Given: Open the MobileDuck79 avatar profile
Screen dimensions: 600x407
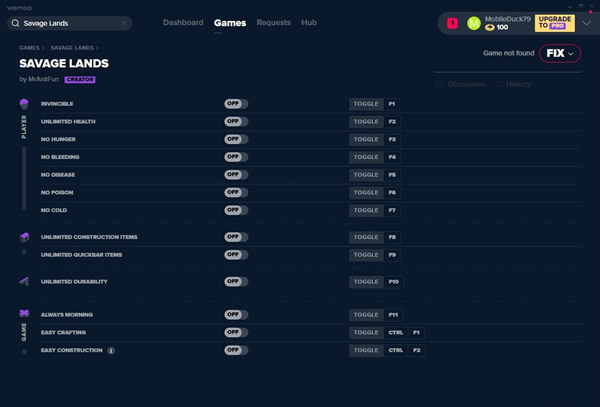Looking at the screenshot, I should tap(474, 23).
